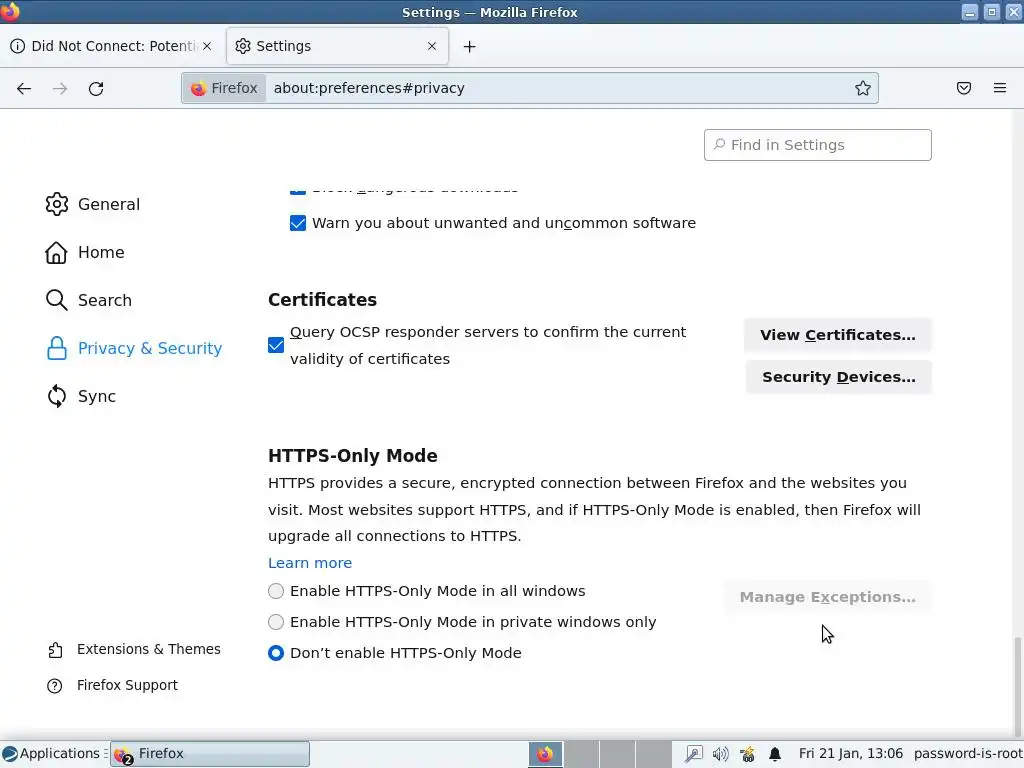Click the forward navigation arrow
This screenshot has width=1024, height=768.
(x=60, y=88)
